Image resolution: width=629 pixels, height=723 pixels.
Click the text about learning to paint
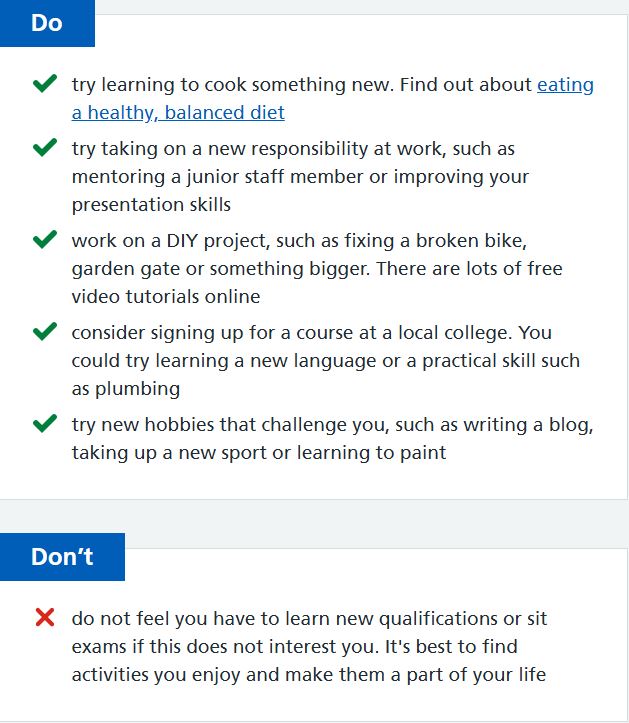point(372,453)
